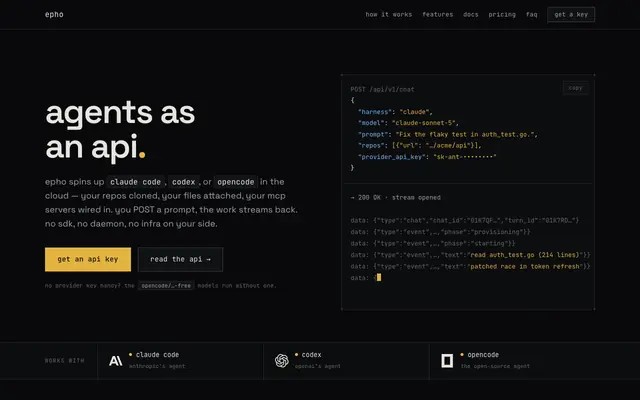Select the opencode card title
The width and height of the screenshot is (640, 400).
point(483,355)
